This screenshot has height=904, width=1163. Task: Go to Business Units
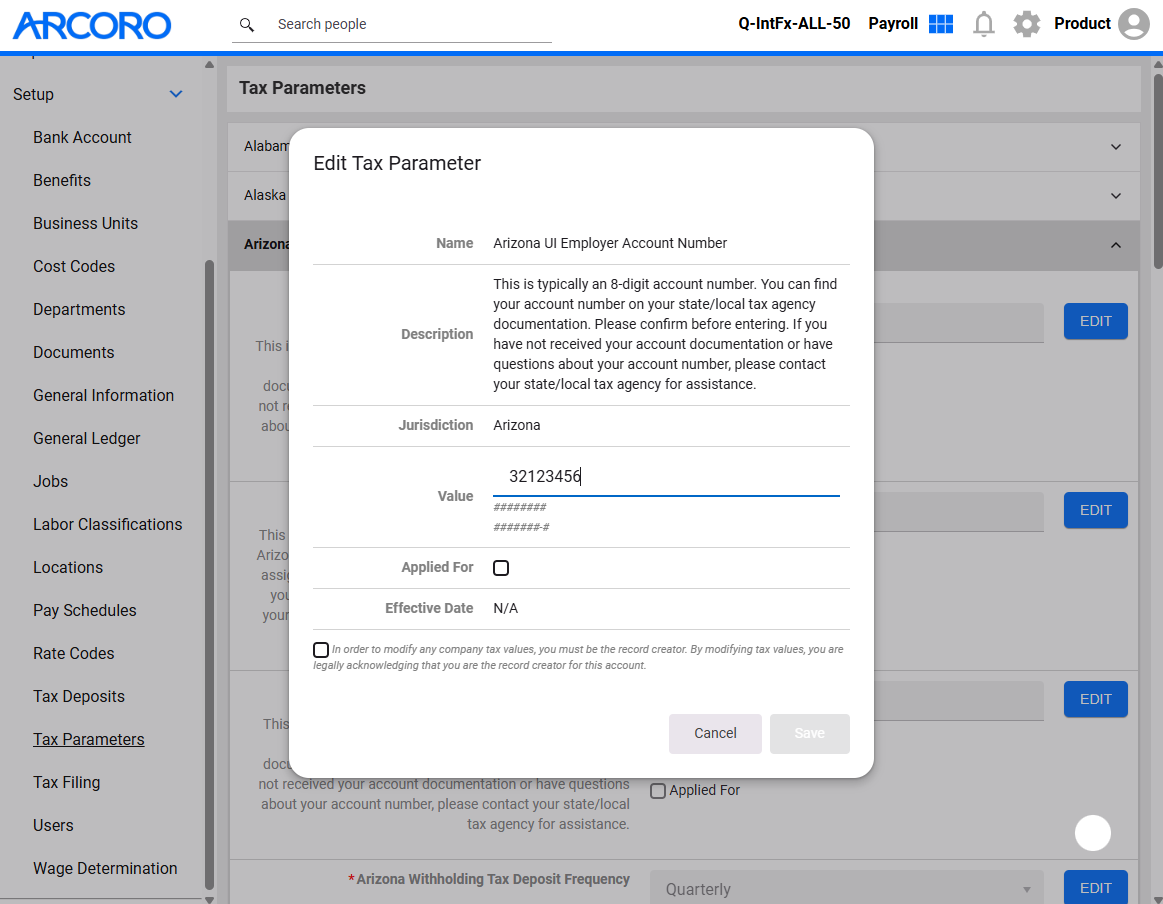point(85,223)
